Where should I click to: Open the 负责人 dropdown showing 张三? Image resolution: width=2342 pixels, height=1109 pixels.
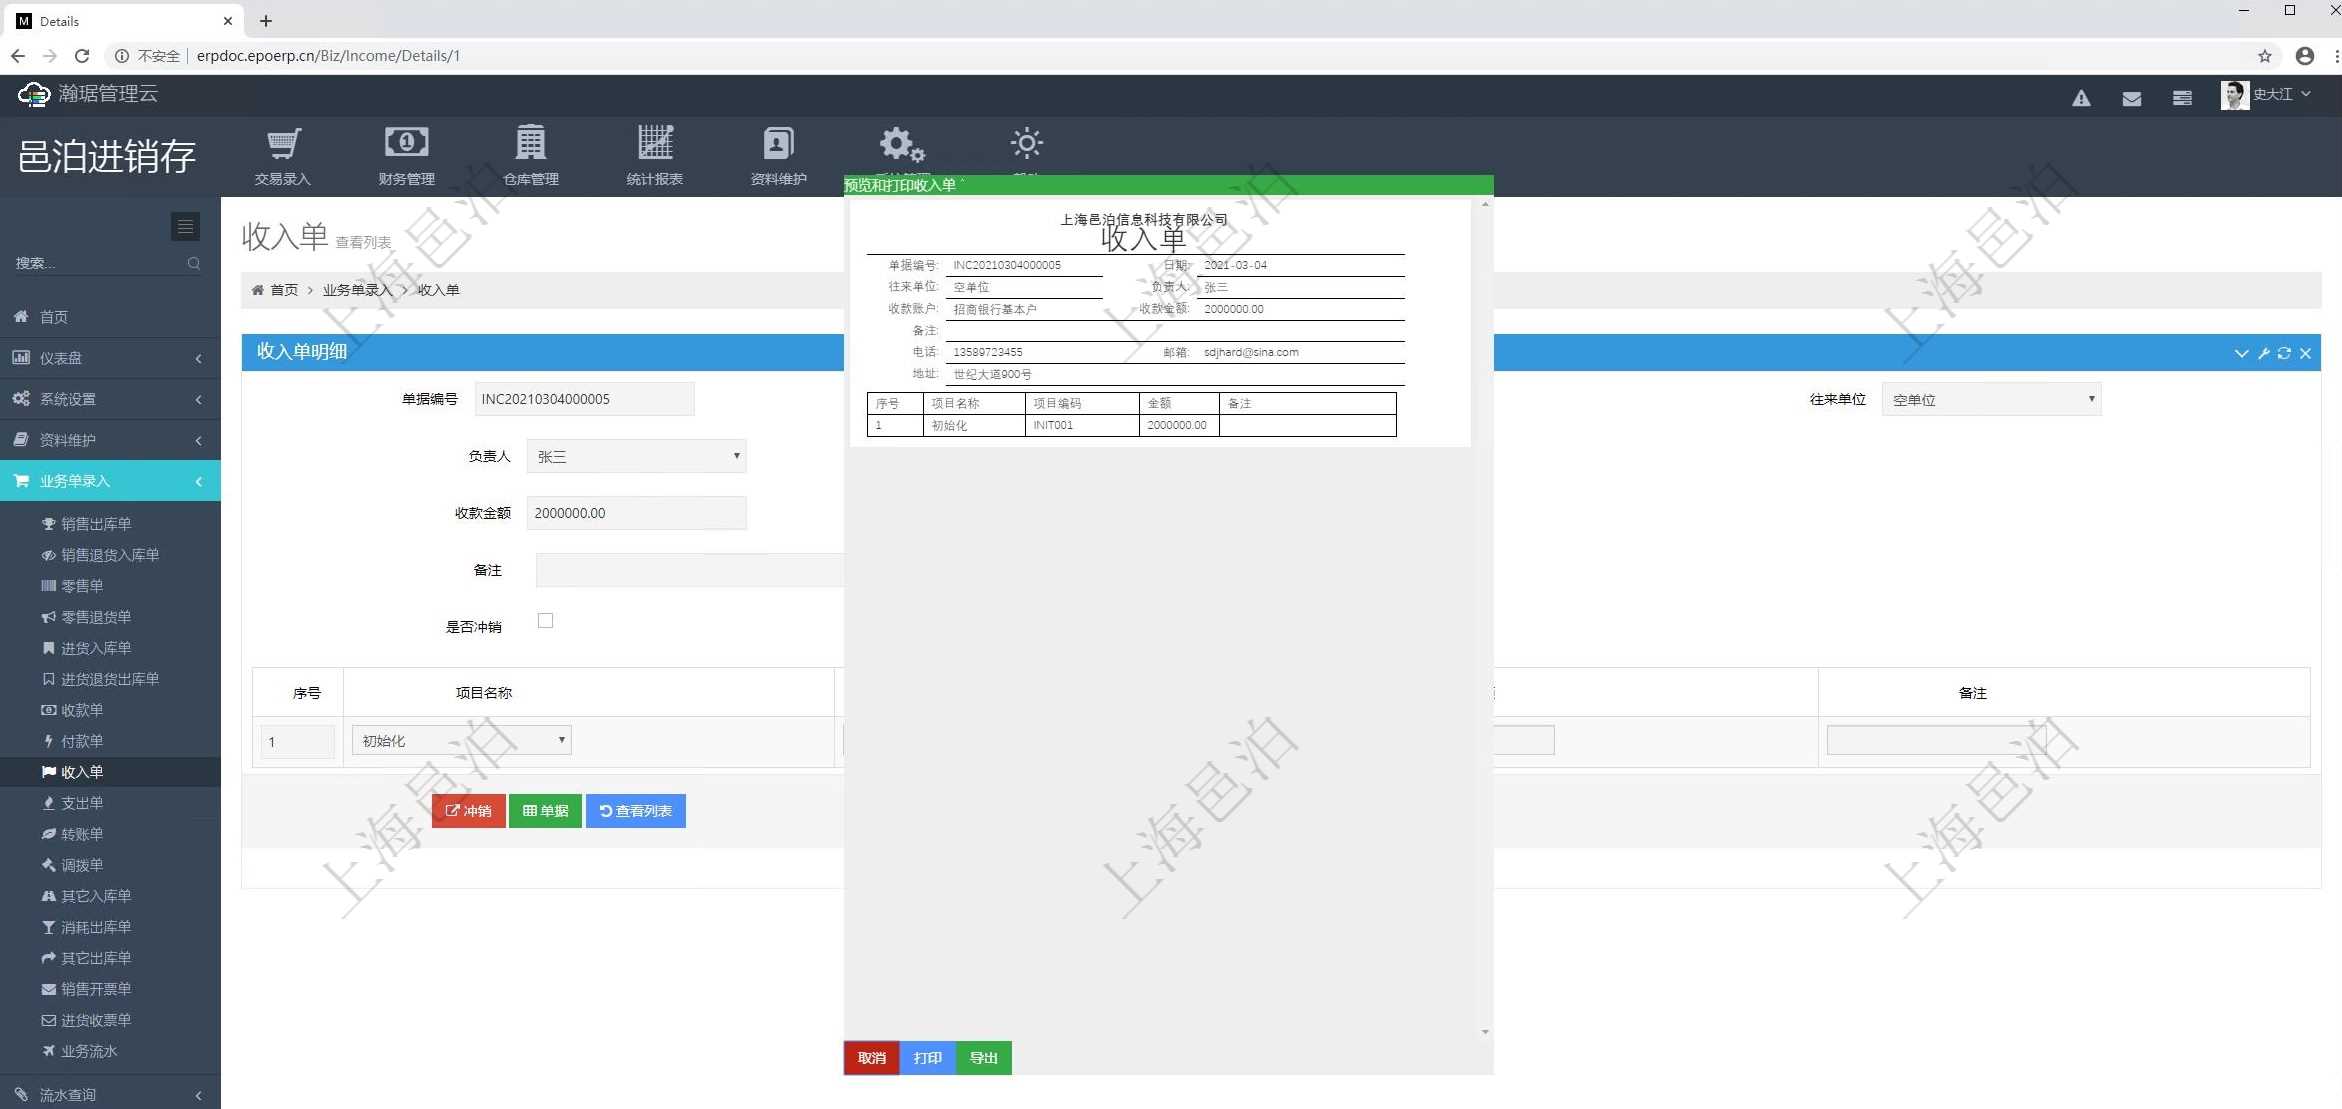click(x=636, y=456)
